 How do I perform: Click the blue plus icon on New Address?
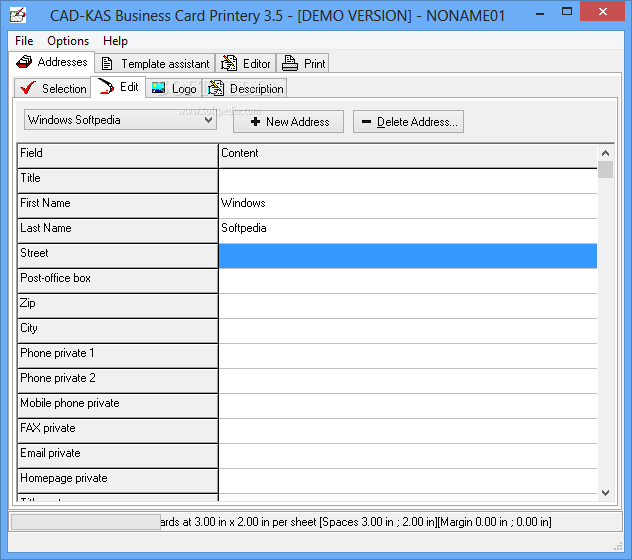255,121
